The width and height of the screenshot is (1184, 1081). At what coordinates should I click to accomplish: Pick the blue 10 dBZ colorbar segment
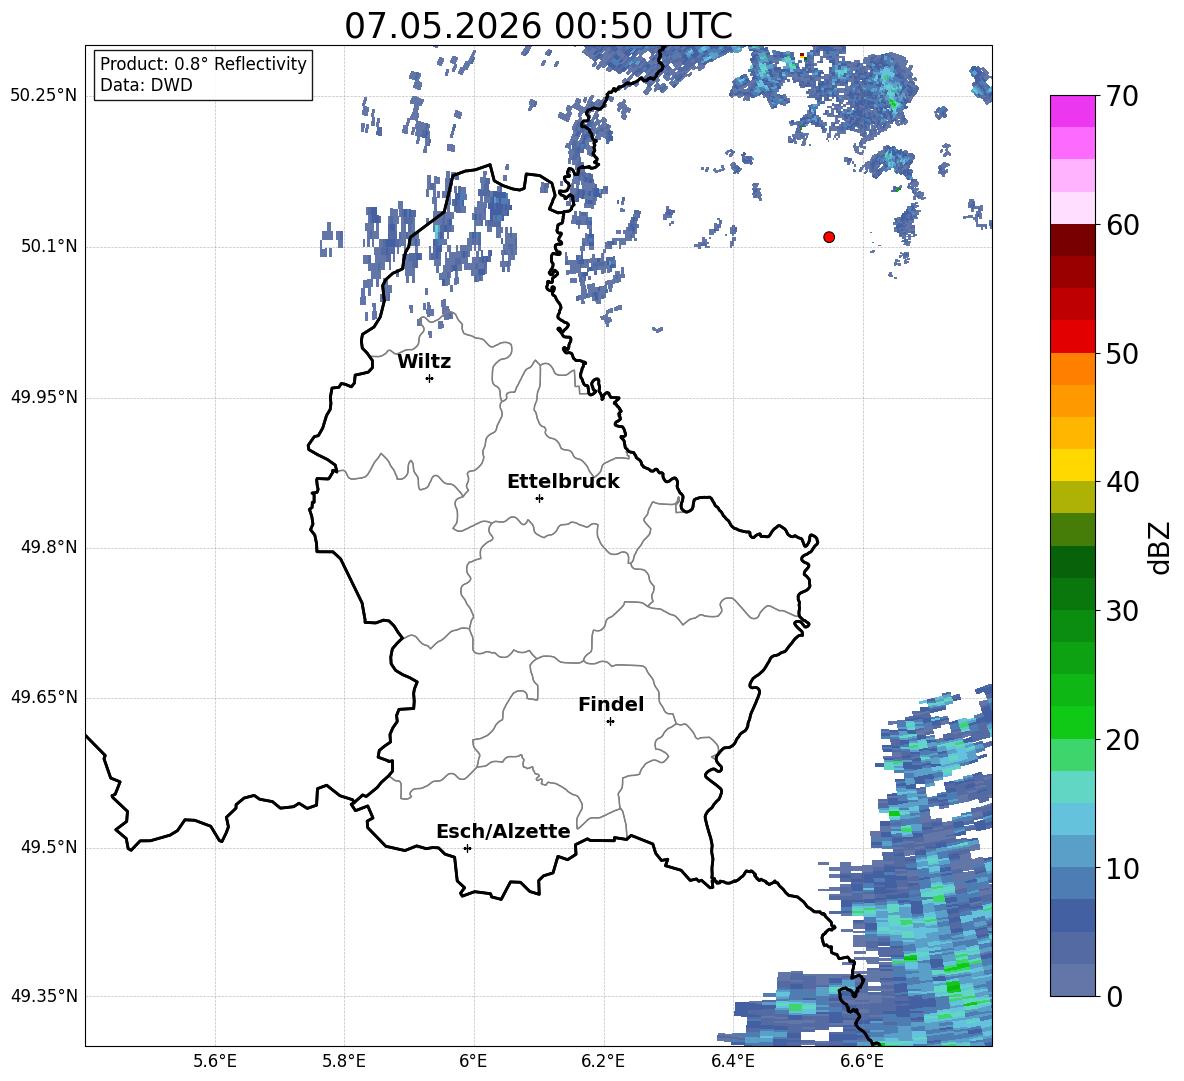1072,852
